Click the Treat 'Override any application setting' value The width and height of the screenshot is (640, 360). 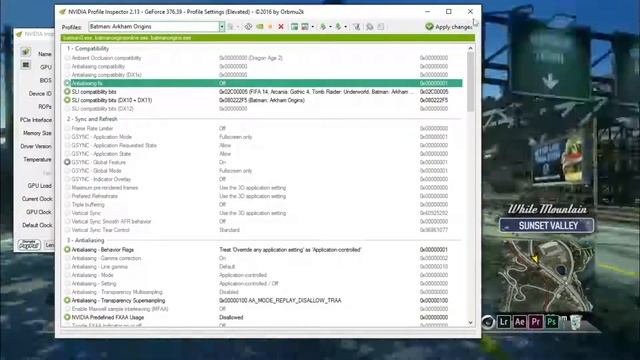[x=290, y=249]
